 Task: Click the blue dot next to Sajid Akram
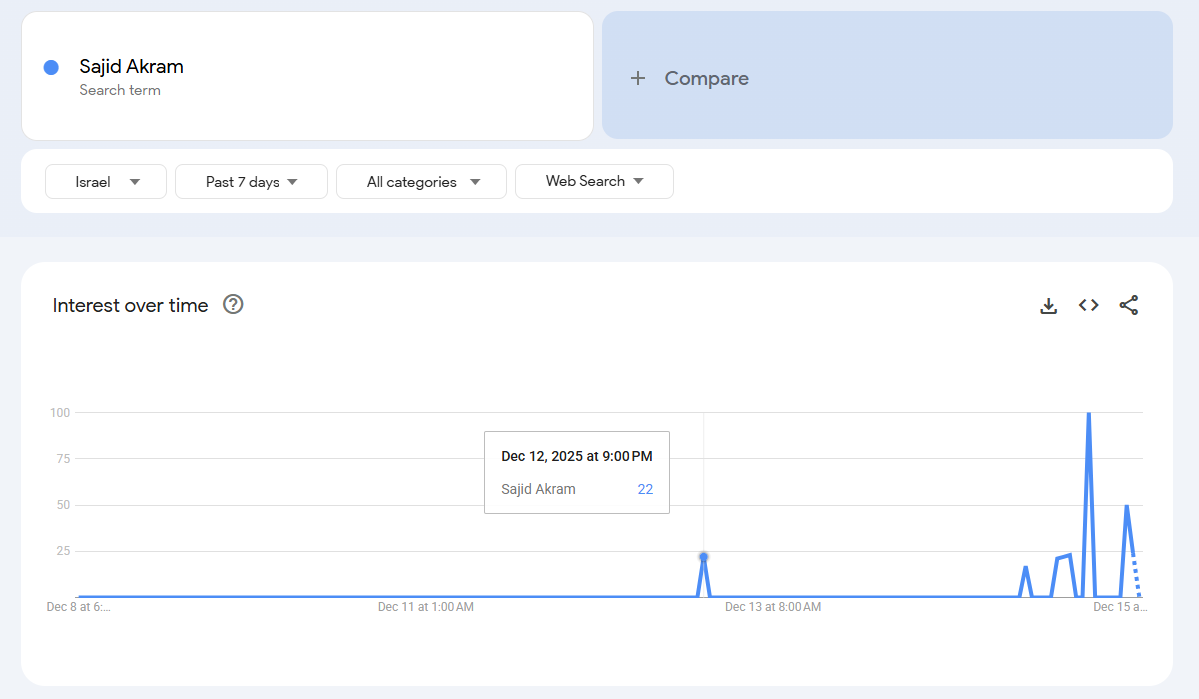tap(51, 67)
